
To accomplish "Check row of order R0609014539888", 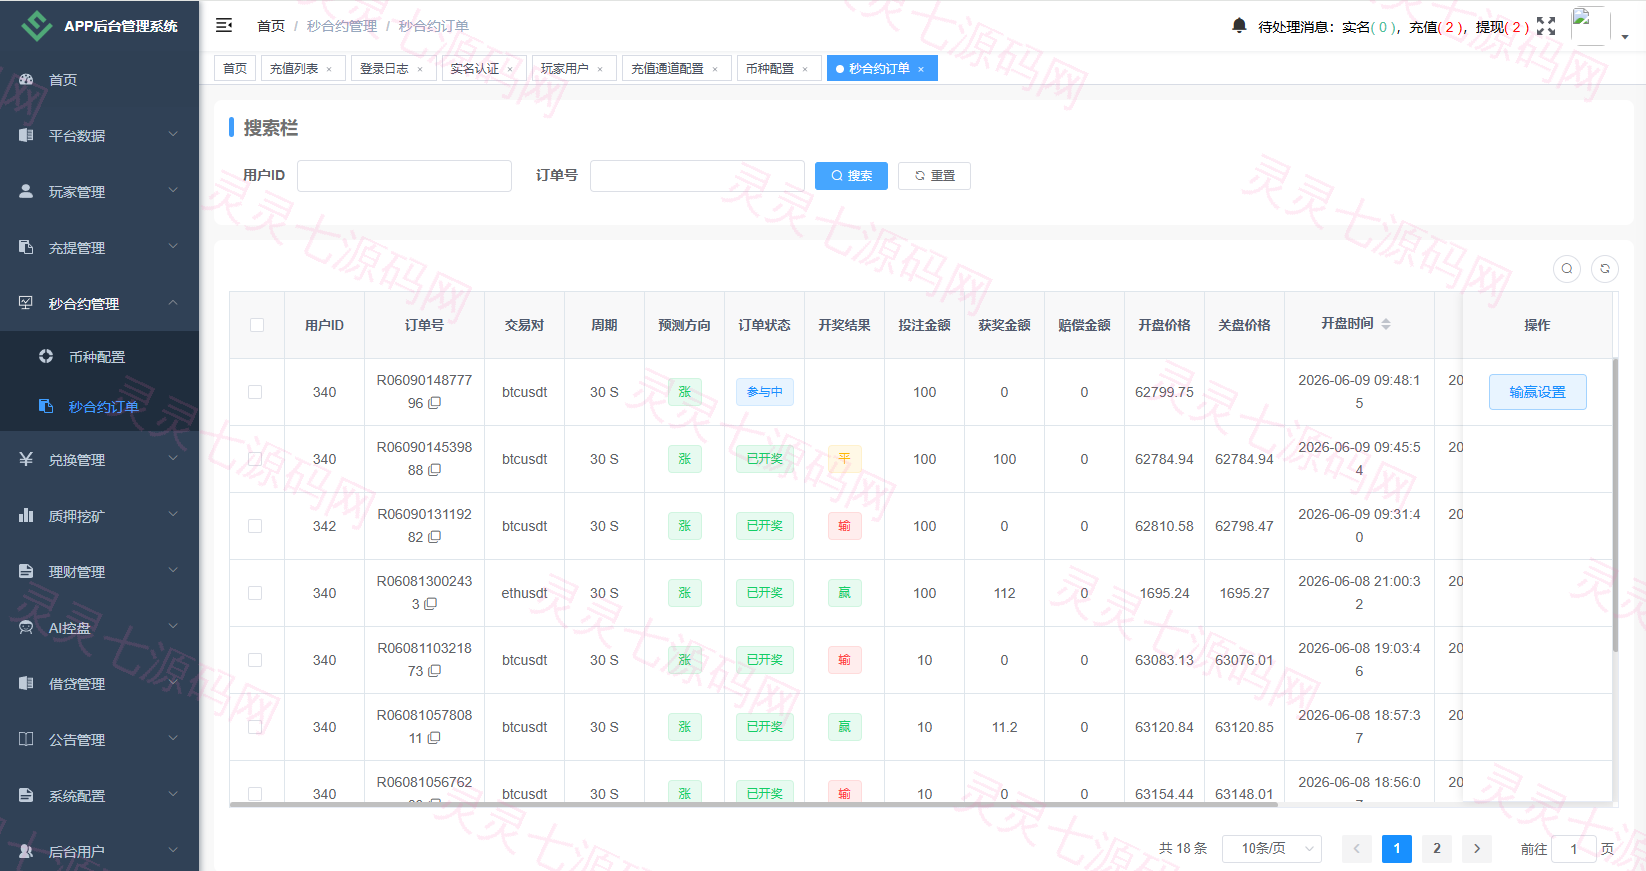I will click(x=256, y=459).
